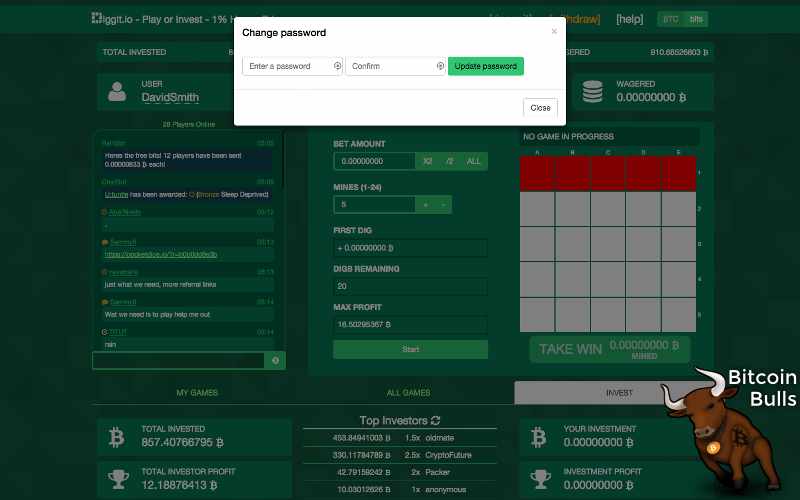Dig the red tile in column E, row 1

click(x=679, y=174)
